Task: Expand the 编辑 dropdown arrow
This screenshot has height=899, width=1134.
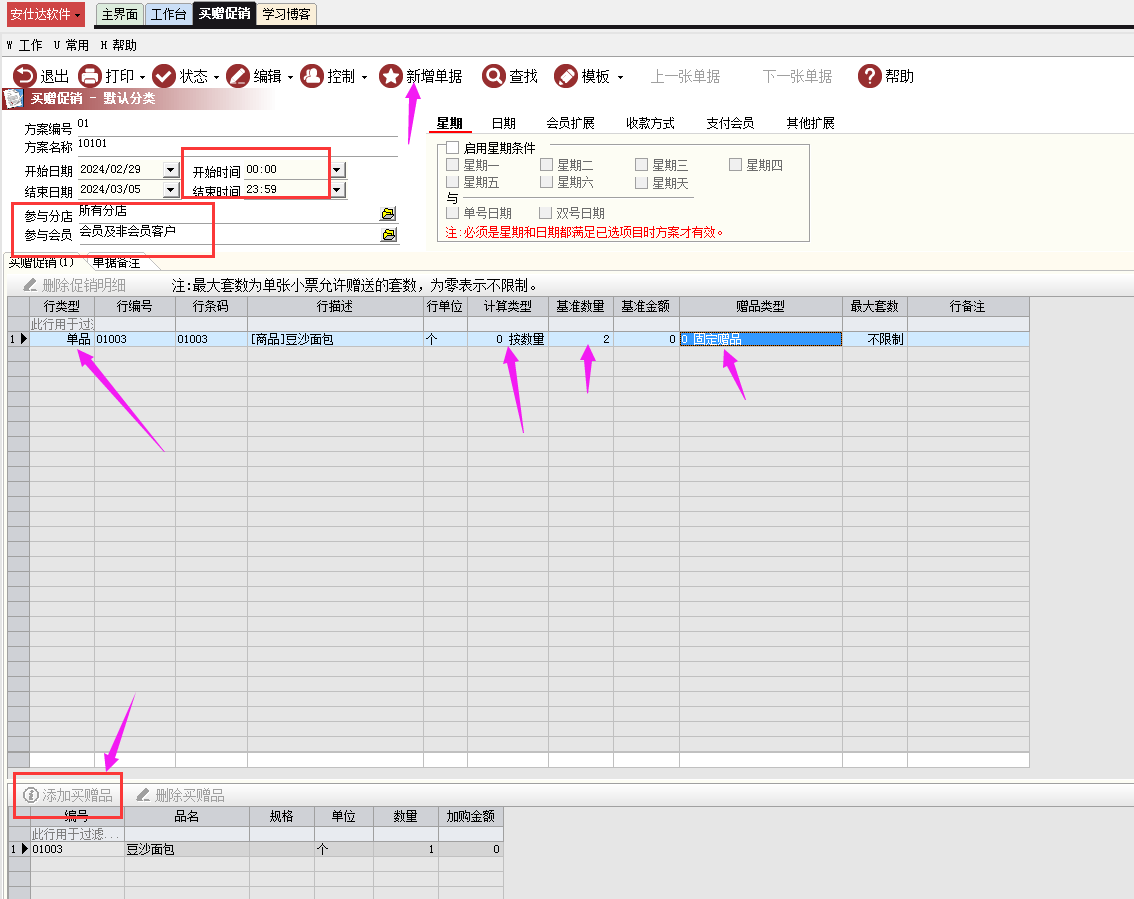Action: [x=290, y=77]
